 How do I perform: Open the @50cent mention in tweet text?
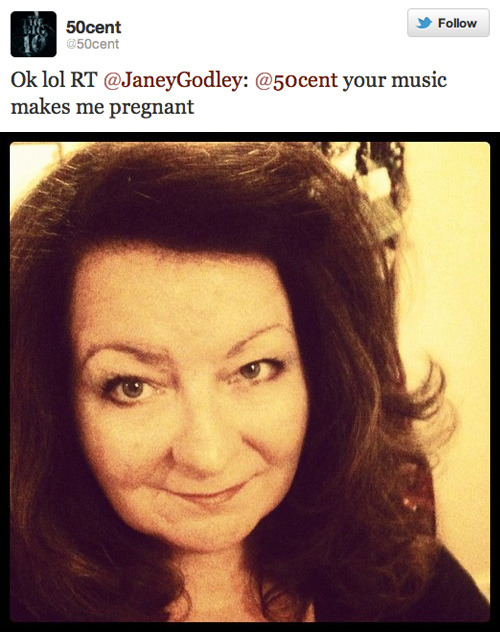tap(296, 80)
